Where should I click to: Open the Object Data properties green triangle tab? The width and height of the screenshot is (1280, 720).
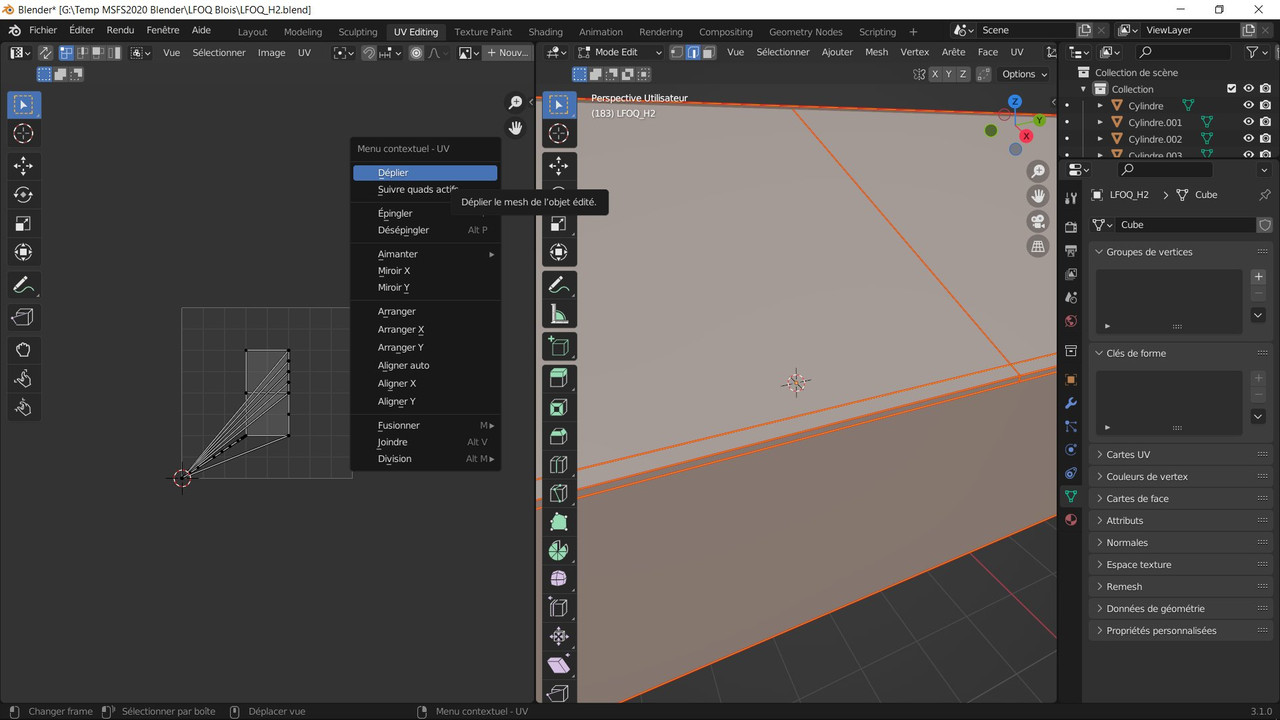pyautogui.click(x=1071, y=496)
